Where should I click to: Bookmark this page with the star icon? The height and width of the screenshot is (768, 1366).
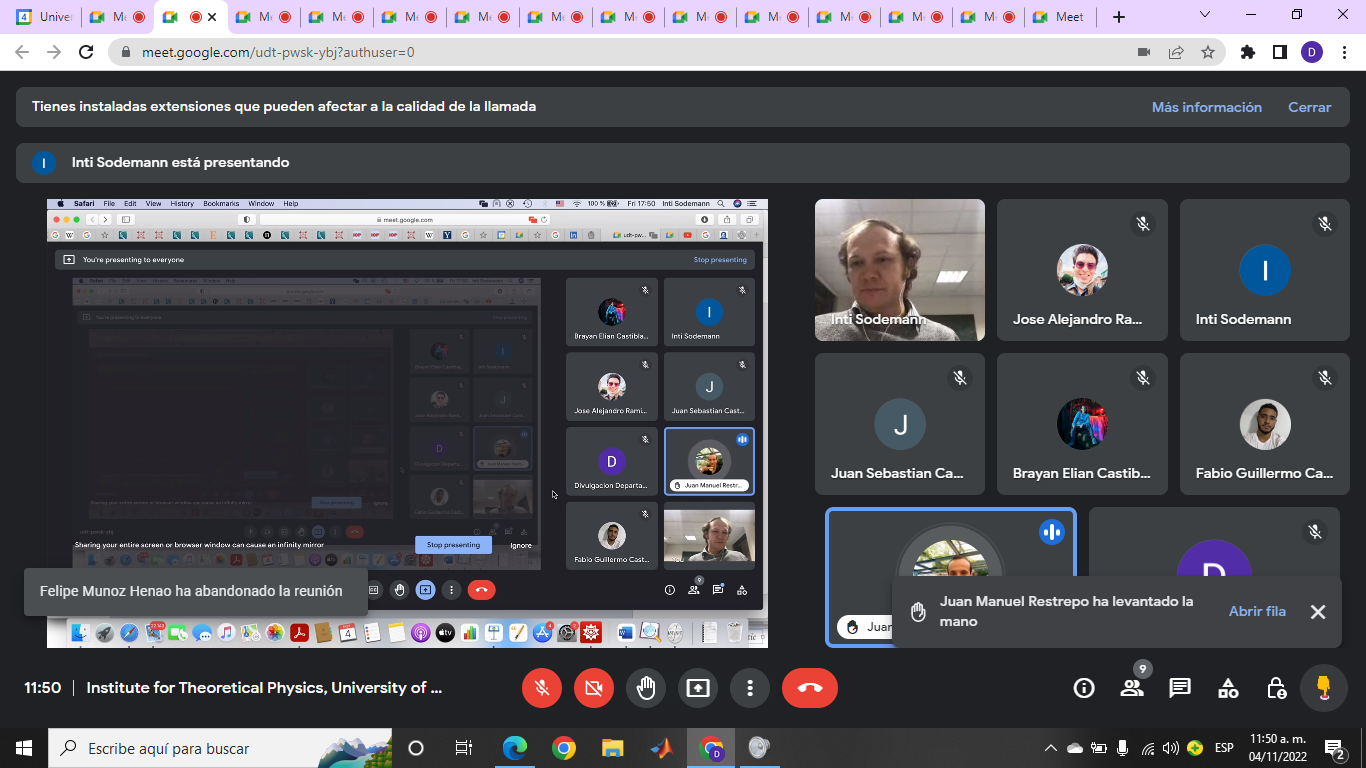pyautogui.click(x=1208, y=52)
